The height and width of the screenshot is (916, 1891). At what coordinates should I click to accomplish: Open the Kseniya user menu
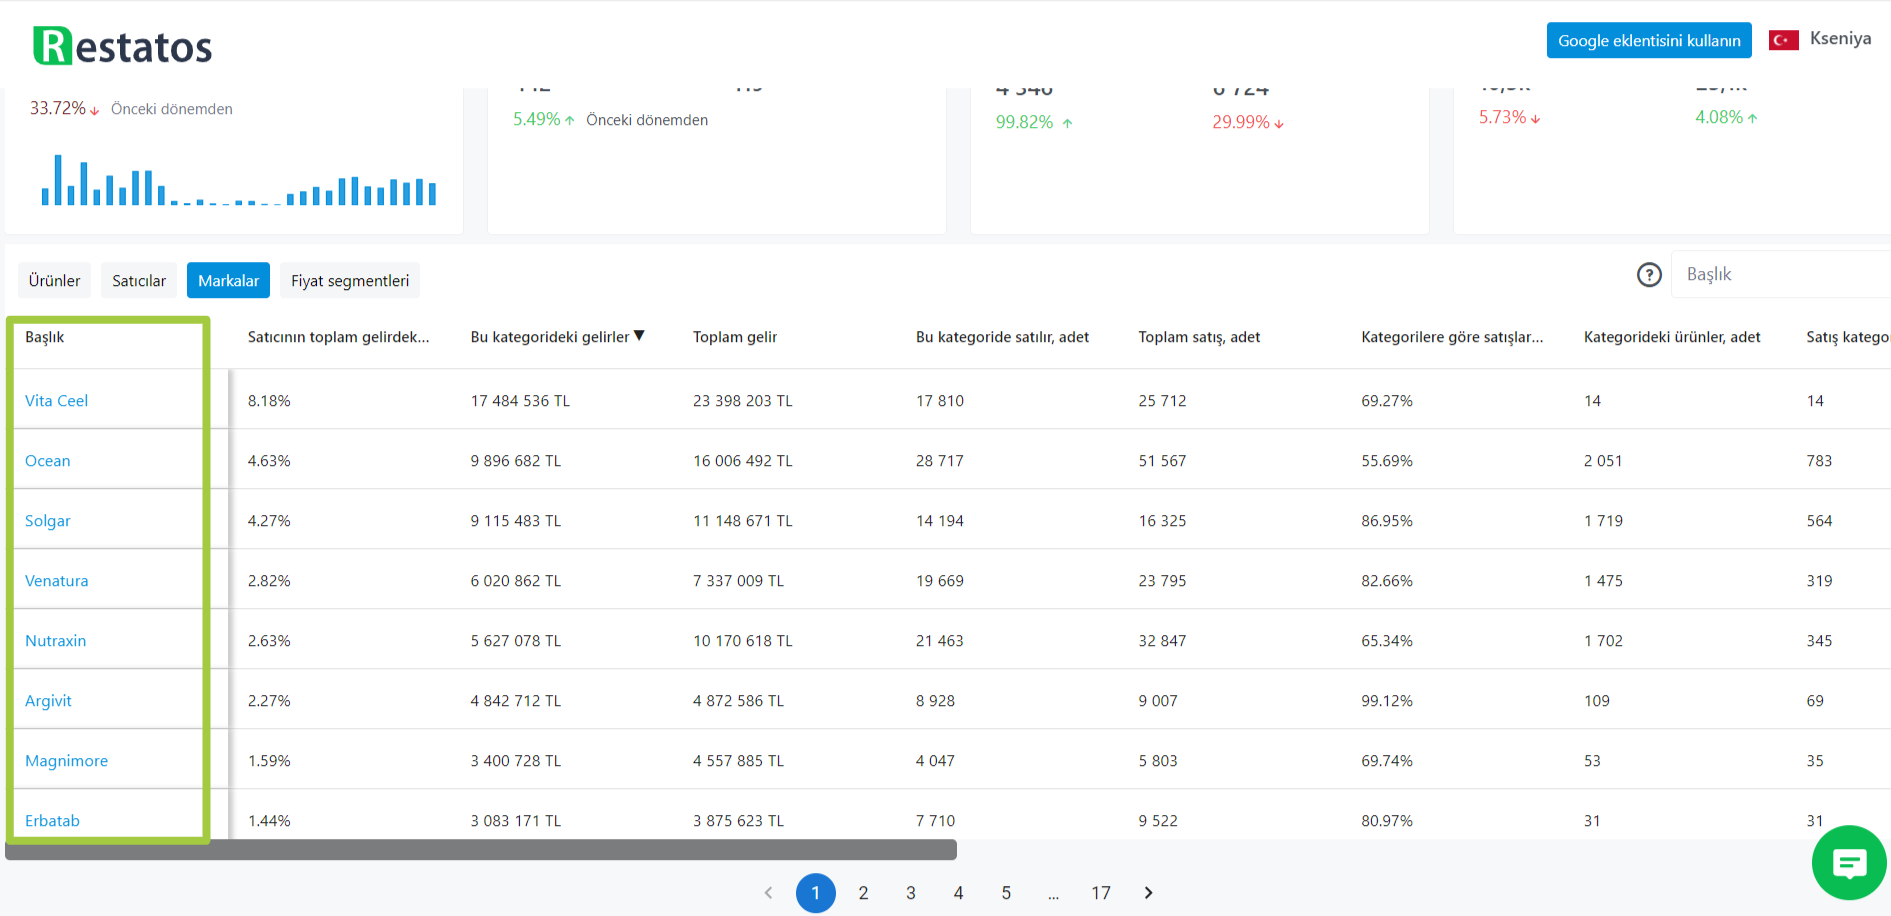click(x=1840, y=38)
